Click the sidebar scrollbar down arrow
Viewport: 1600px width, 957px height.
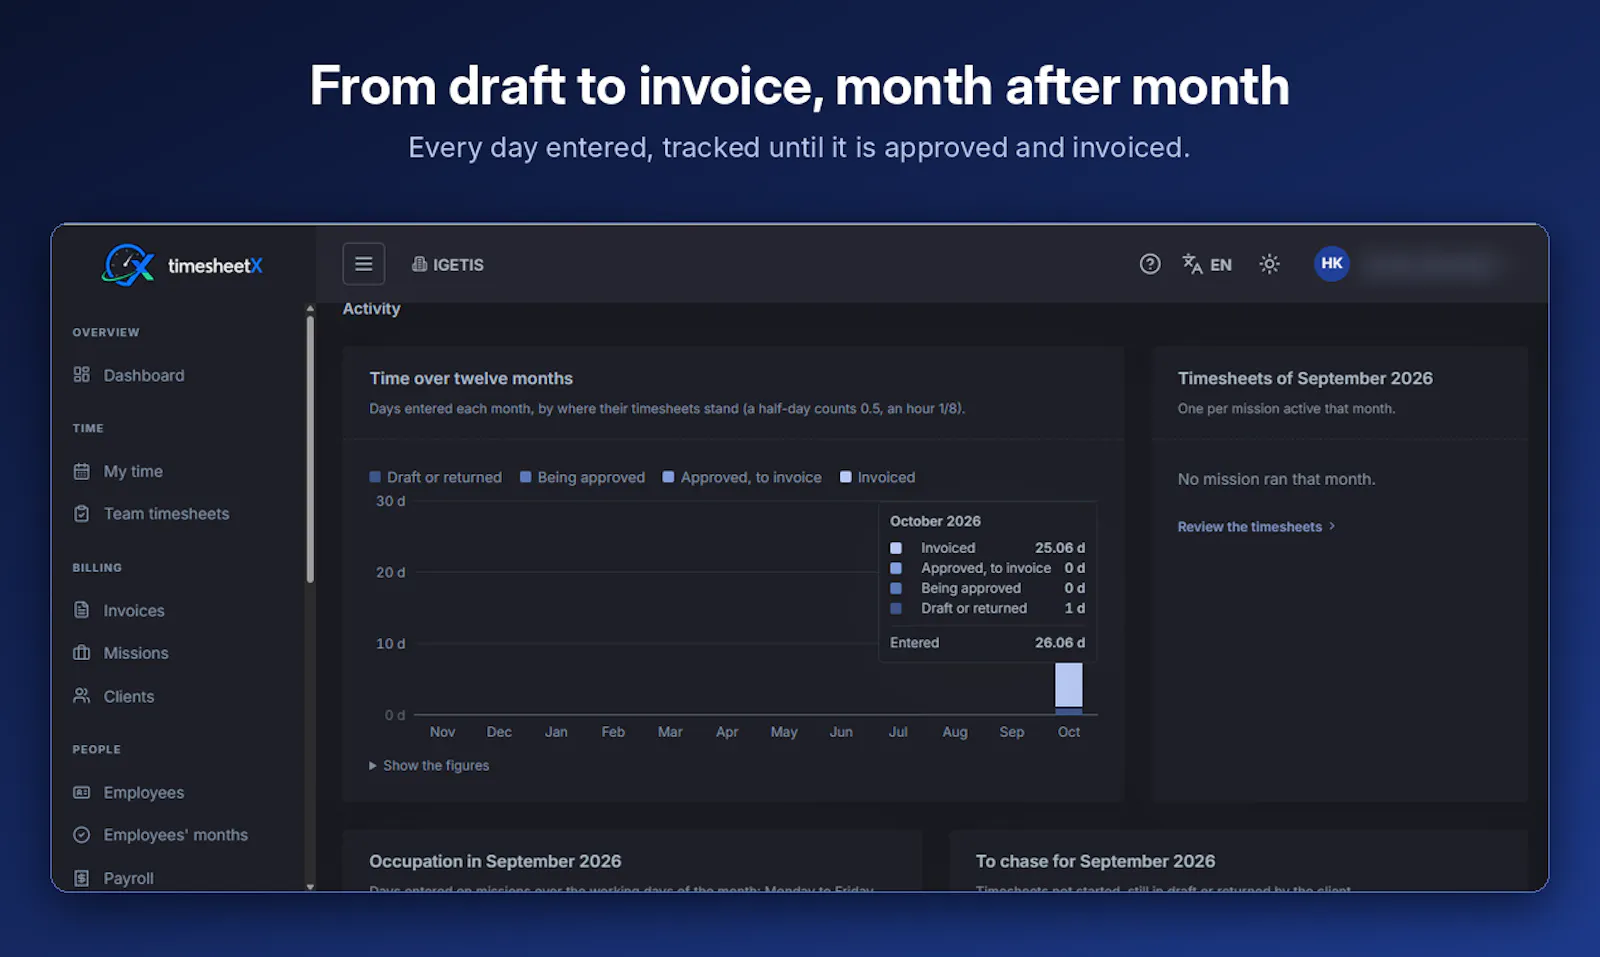pyautogui.click(x=310, y=886)
